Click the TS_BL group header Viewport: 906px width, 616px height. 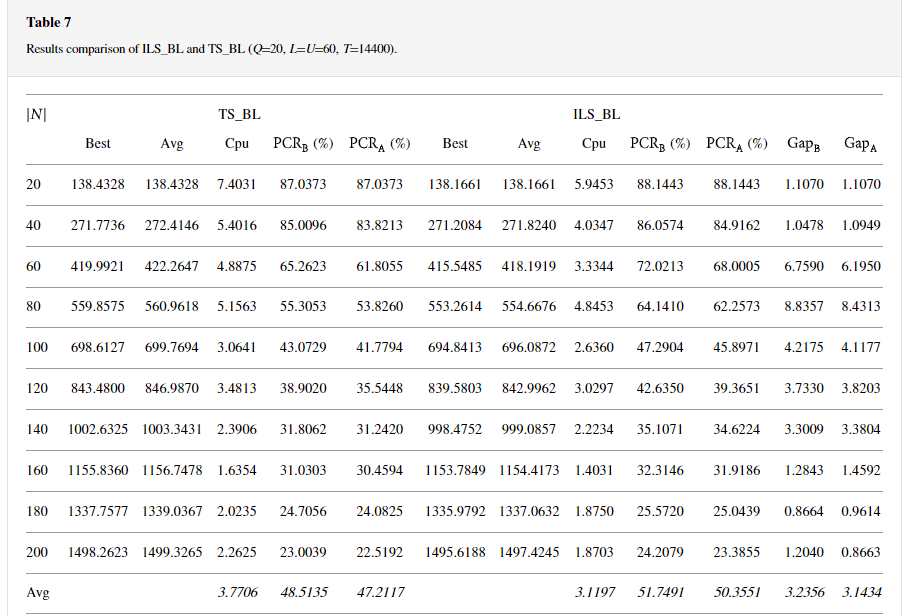pos(239,114)
